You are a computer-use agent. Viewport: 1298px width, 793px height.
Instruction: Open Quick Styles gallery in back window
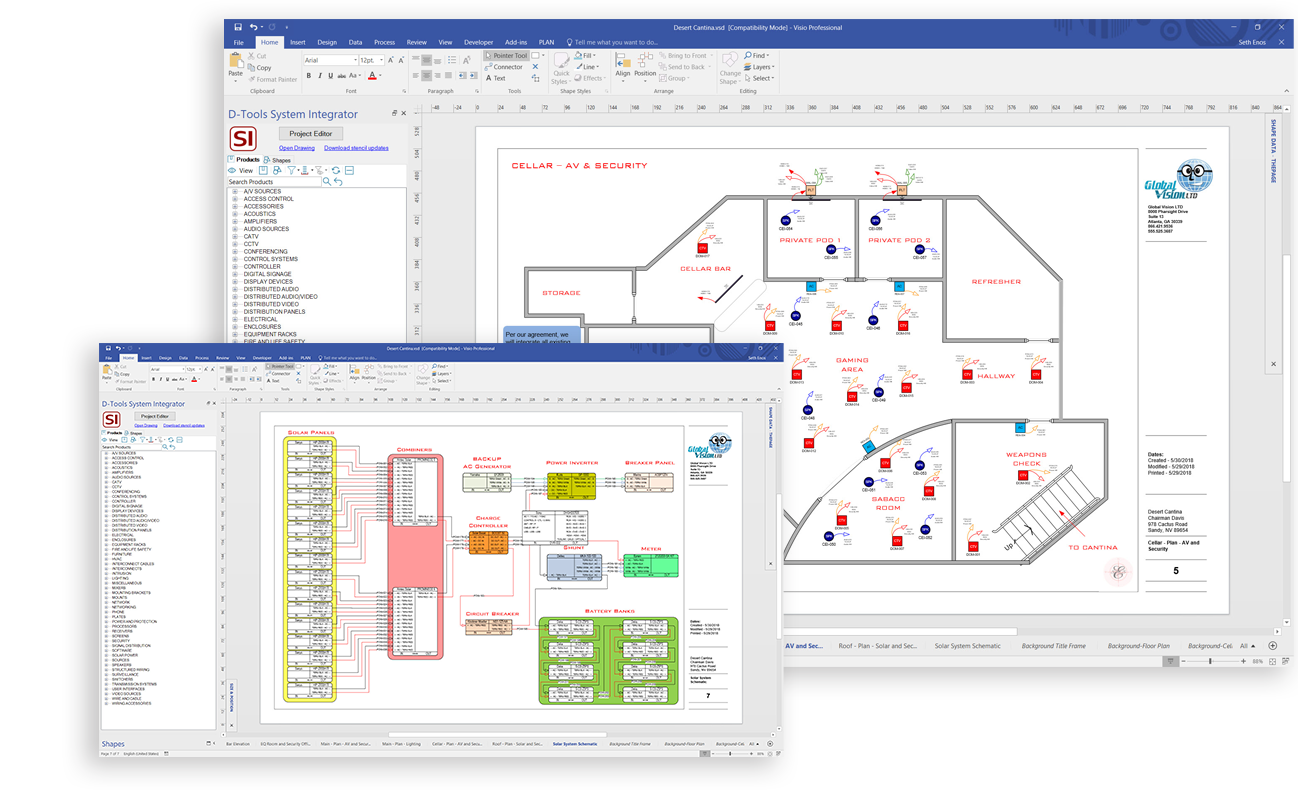[x=562, y=68]
